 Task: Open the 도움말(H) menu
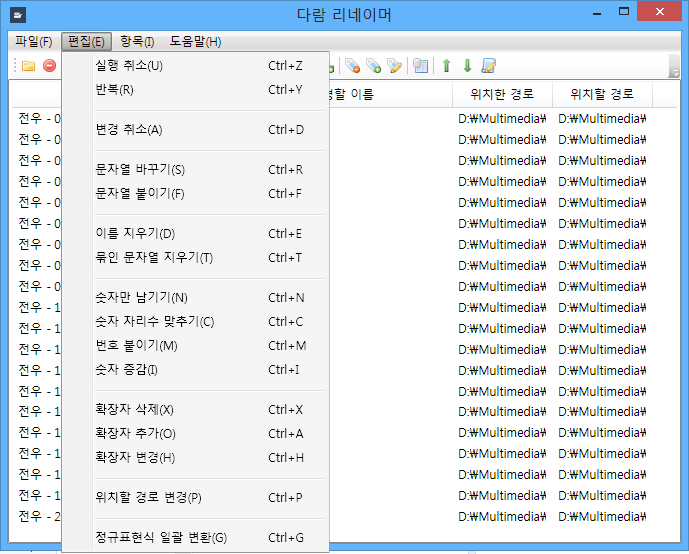(x=195, y=41)
